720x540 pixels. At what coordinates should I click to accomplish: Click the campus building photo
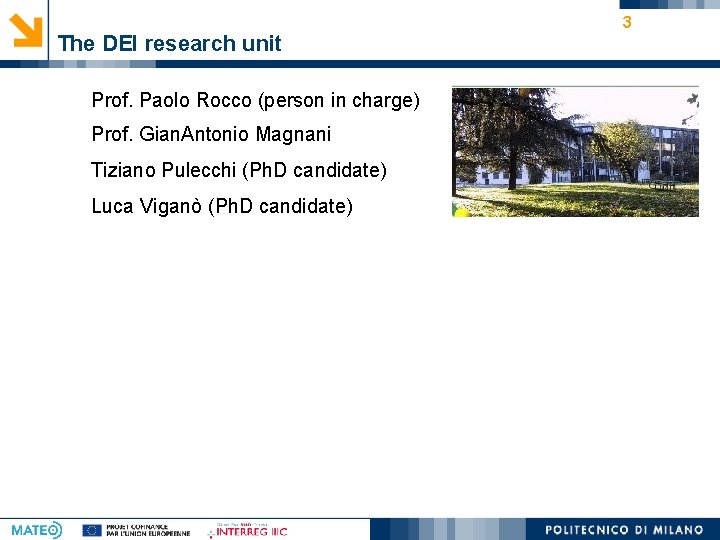pos(575,152)
